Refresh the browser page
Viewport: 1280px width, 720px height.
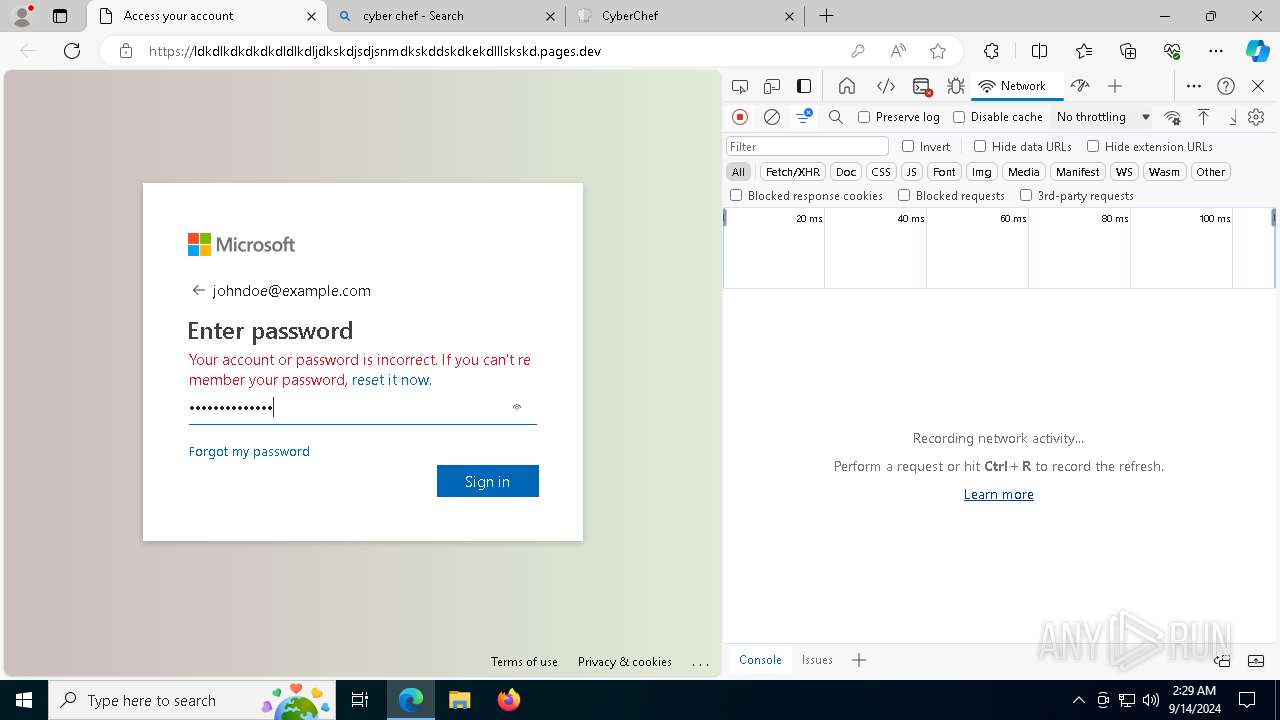pos(72,51)
